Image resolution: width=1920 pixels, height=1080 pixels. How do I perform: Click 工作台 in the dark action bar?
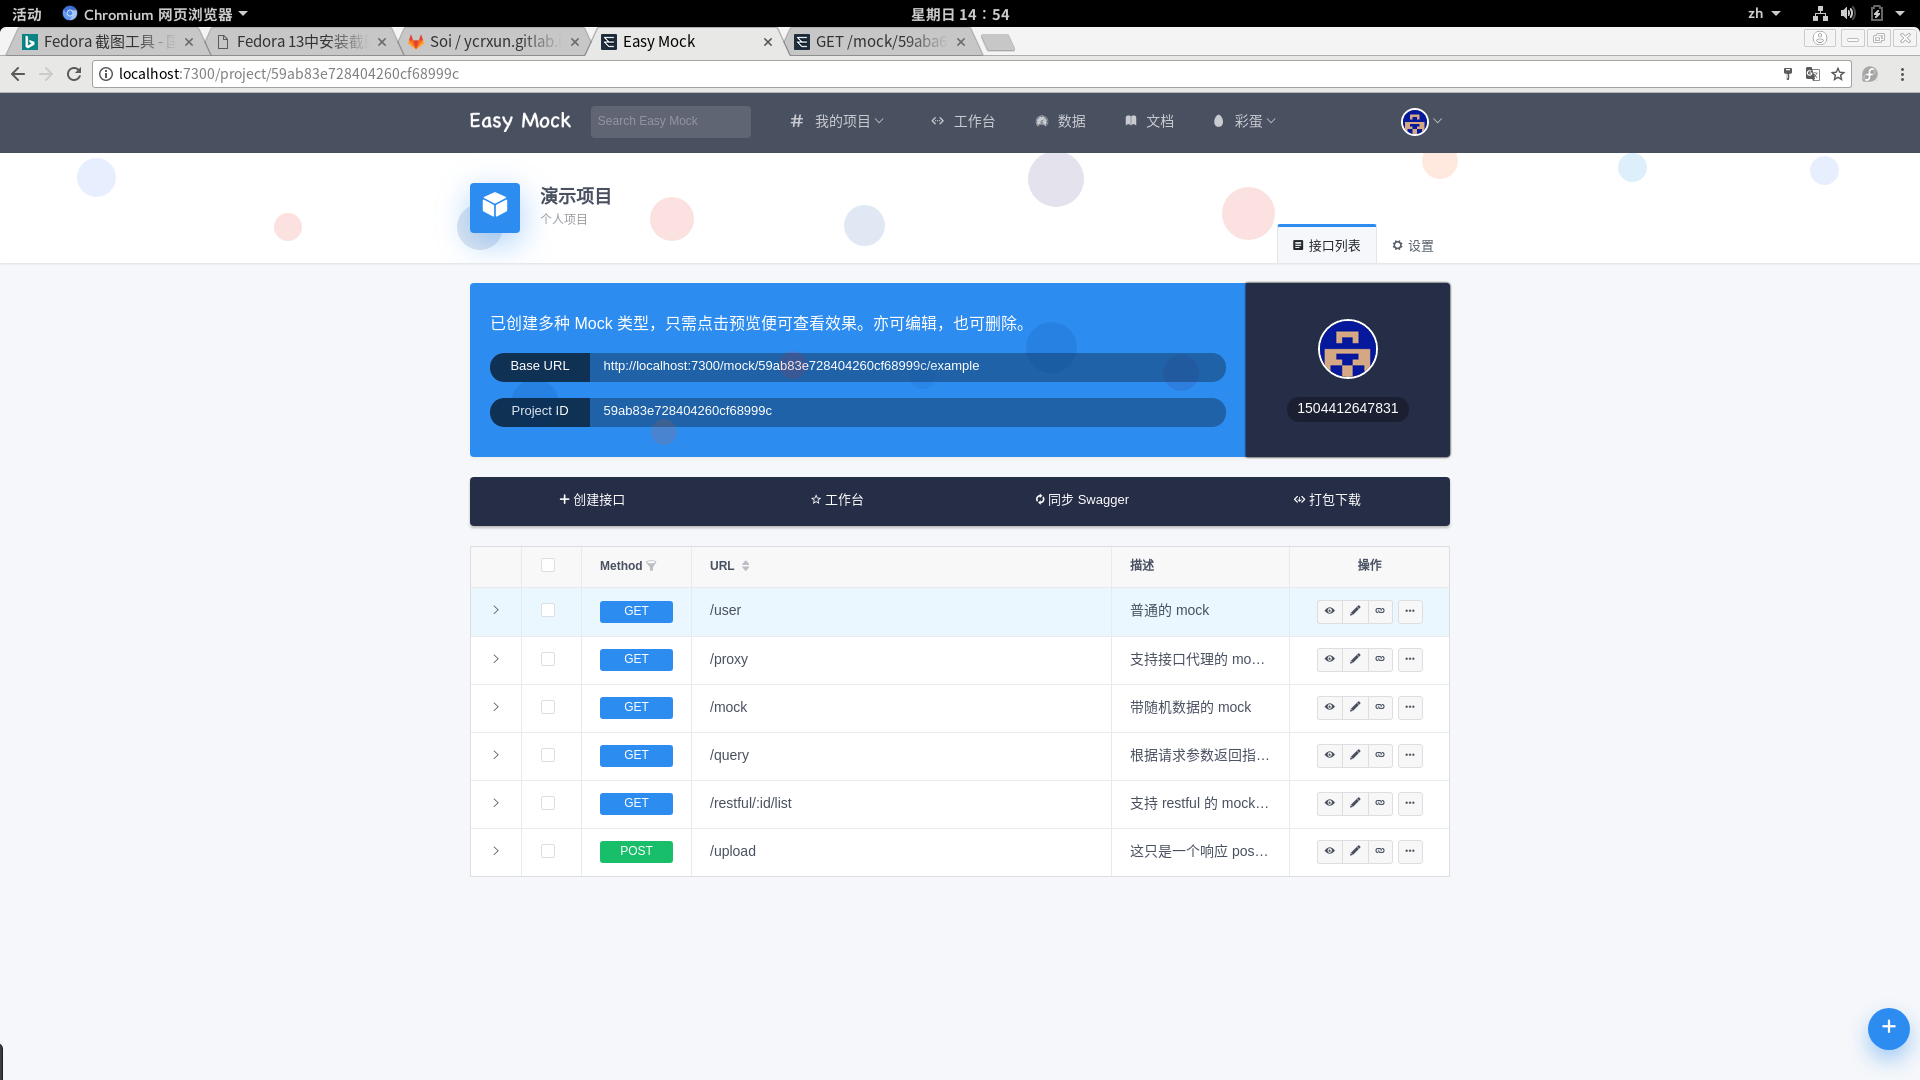coord(837,500)
